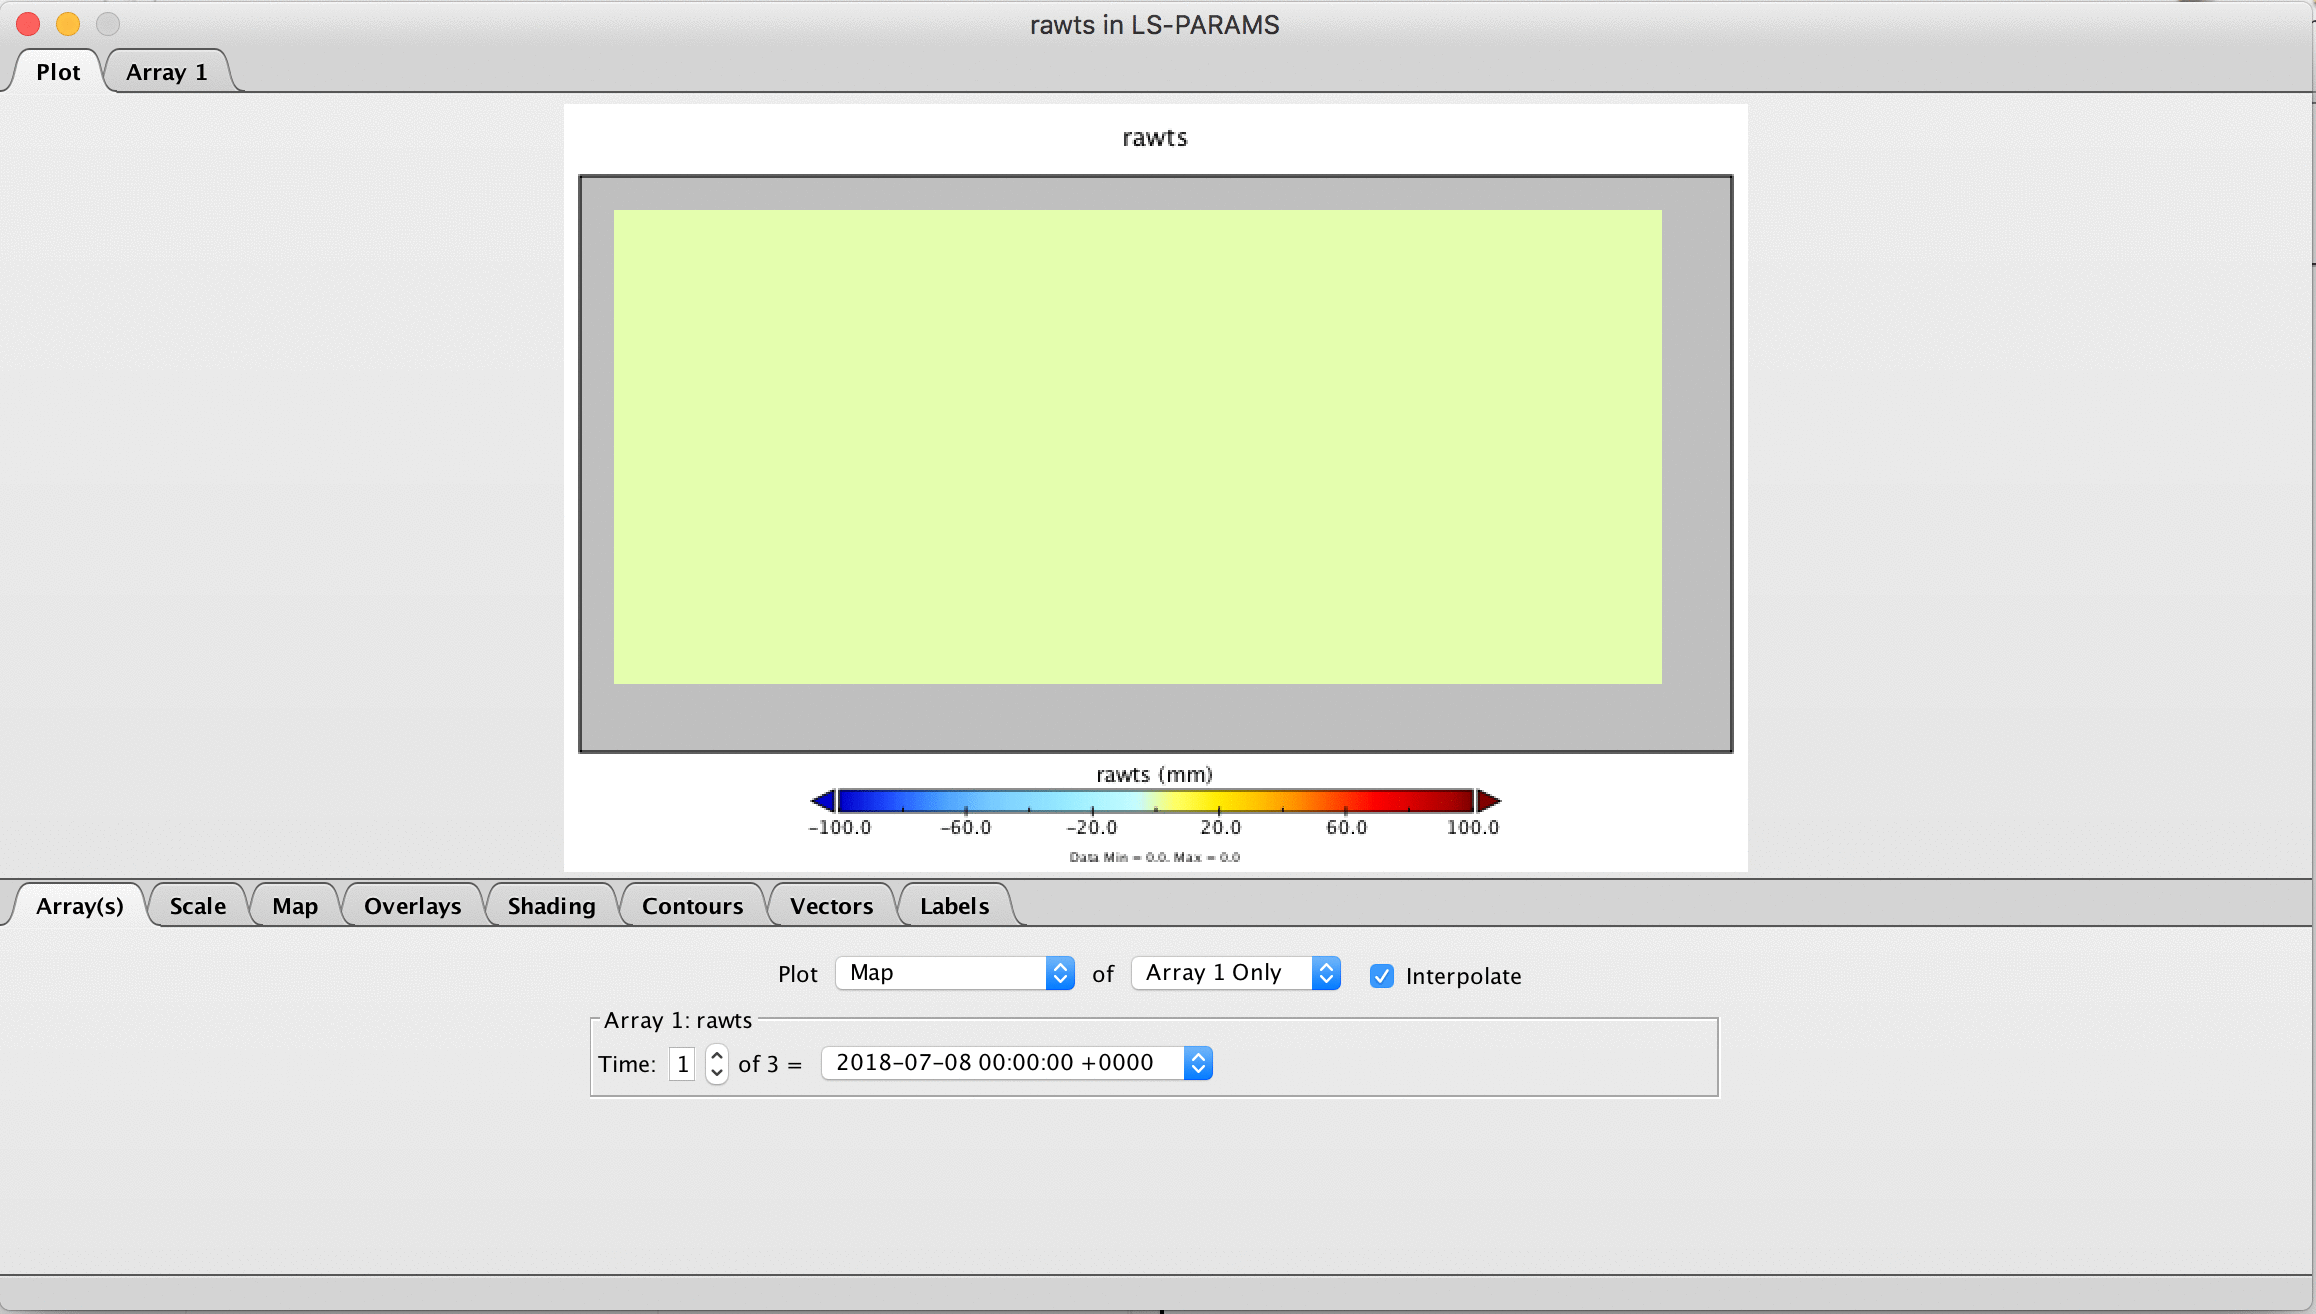Decrement Time using the down stepper arrow
The width and height of the screenshot is (2316, 1314).
[x=716, y=1072]
